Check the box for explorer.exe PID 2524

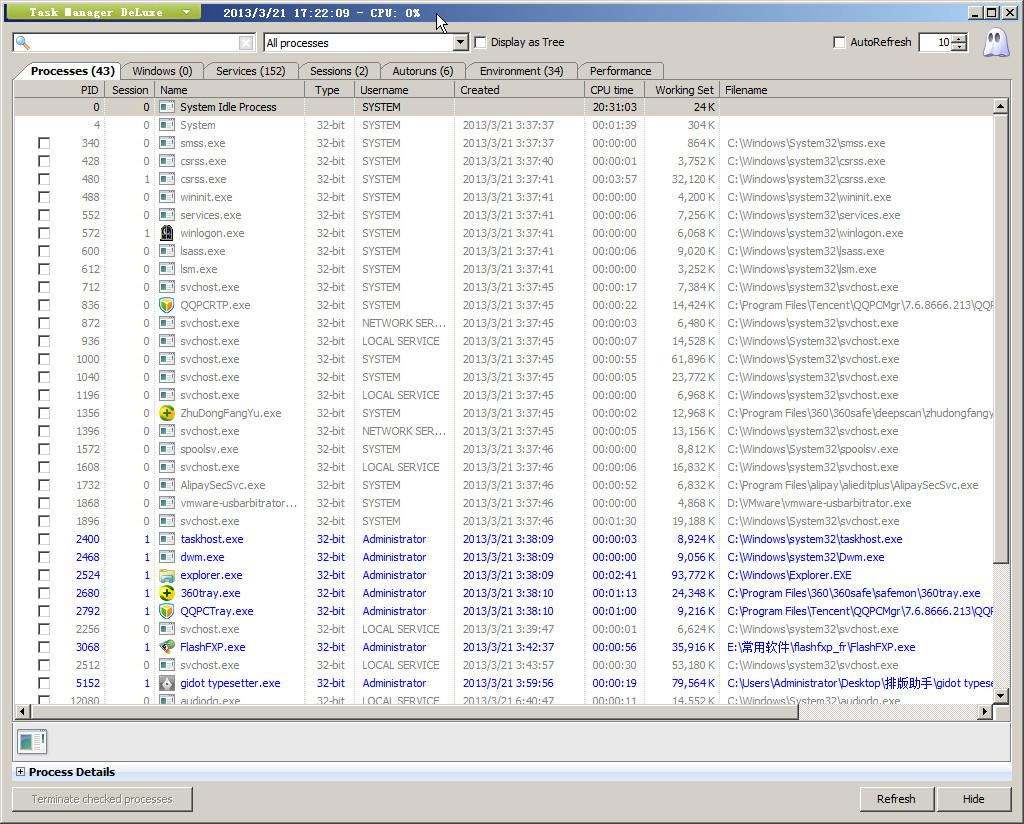pyautogui.click(x=44, y=575)
